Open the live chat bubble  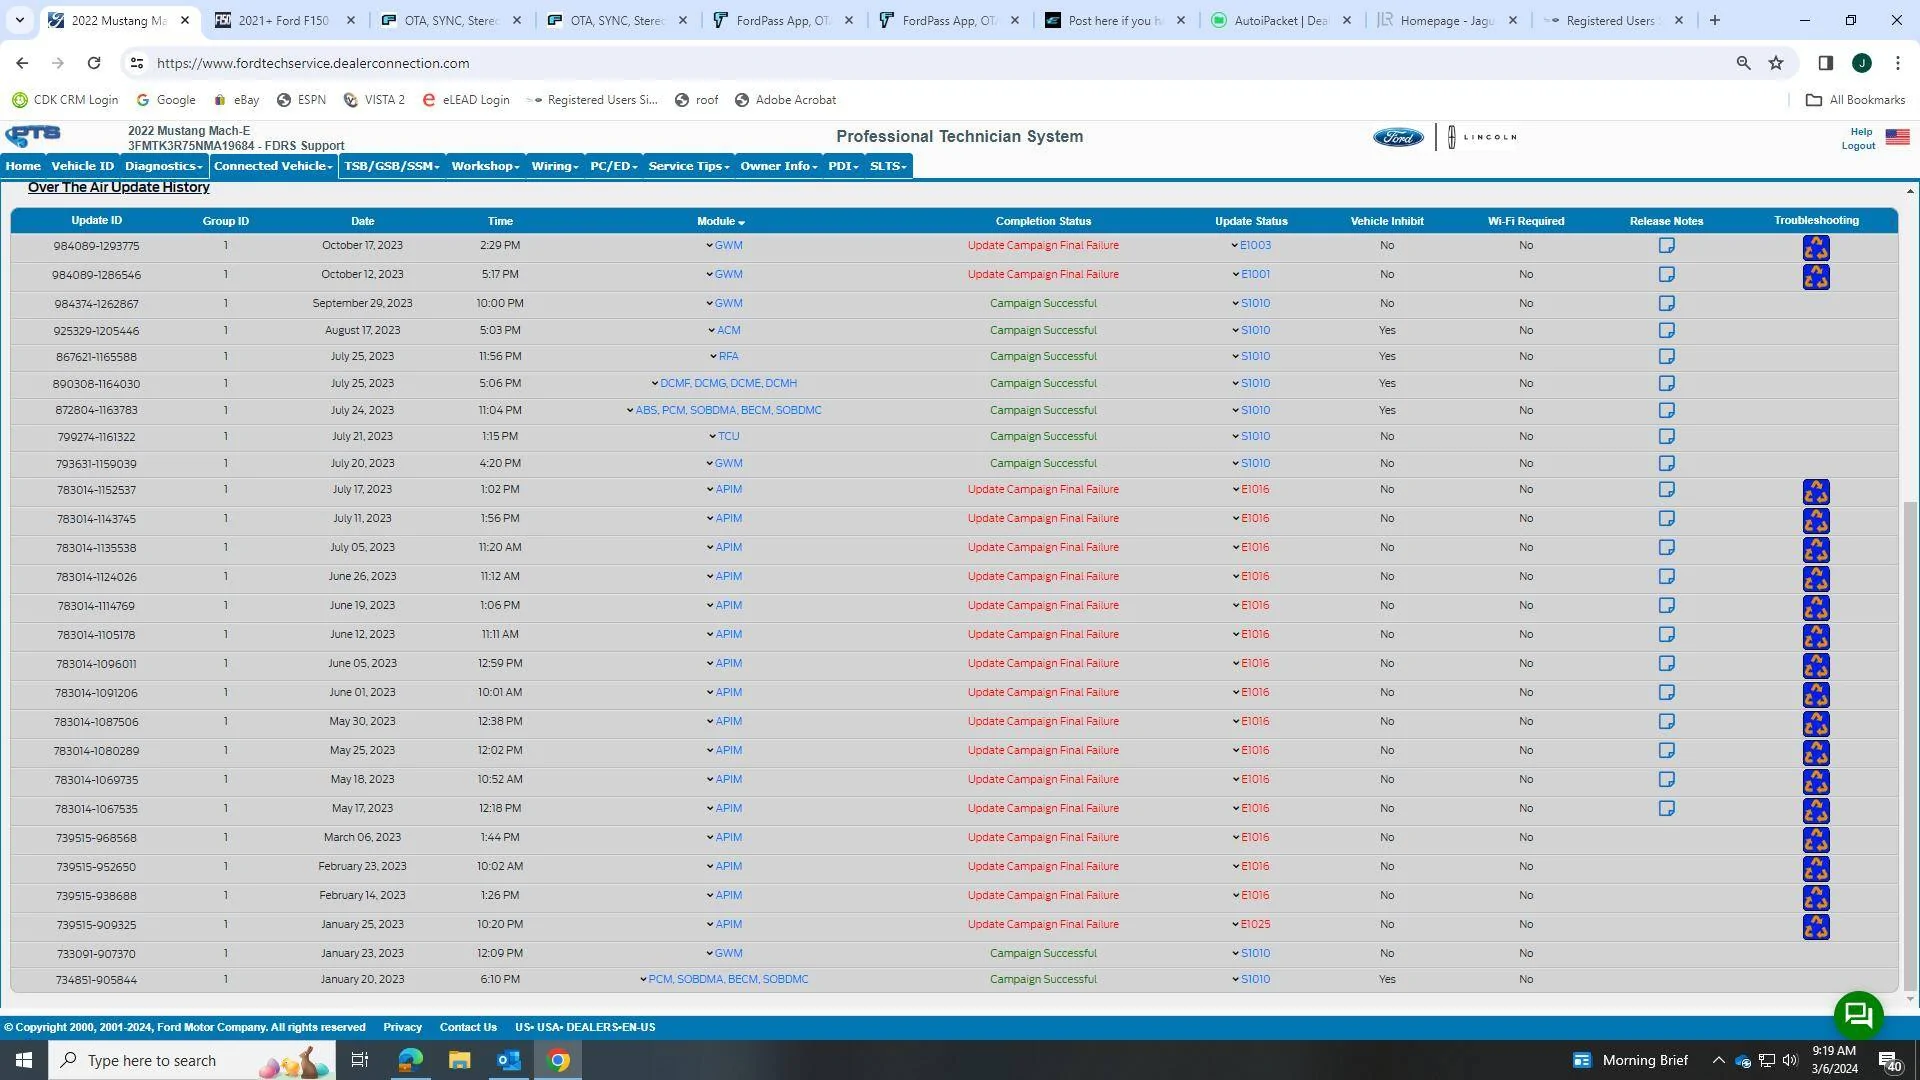pyautogui.click(x=1858, y=1015)
